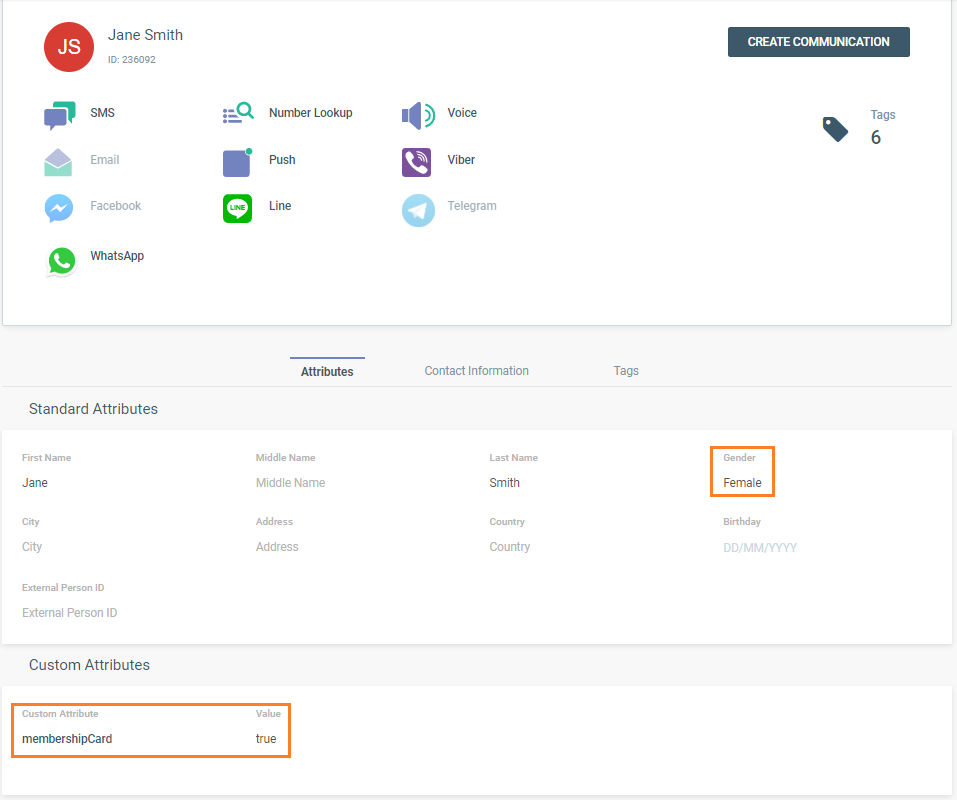Image resolution: width=957 pixels, height=800 pixels.
Task: Open the Gender dropdown showing Female
Action: point(743,483)
